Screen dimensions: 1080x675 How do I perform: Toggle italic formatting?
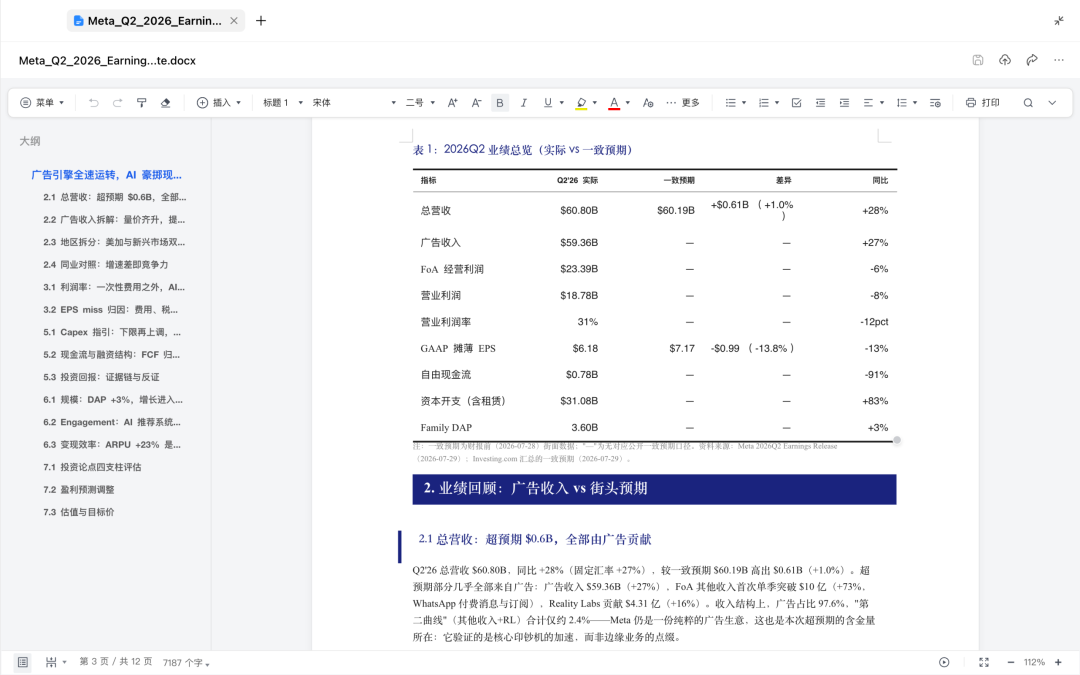(523, 103)
